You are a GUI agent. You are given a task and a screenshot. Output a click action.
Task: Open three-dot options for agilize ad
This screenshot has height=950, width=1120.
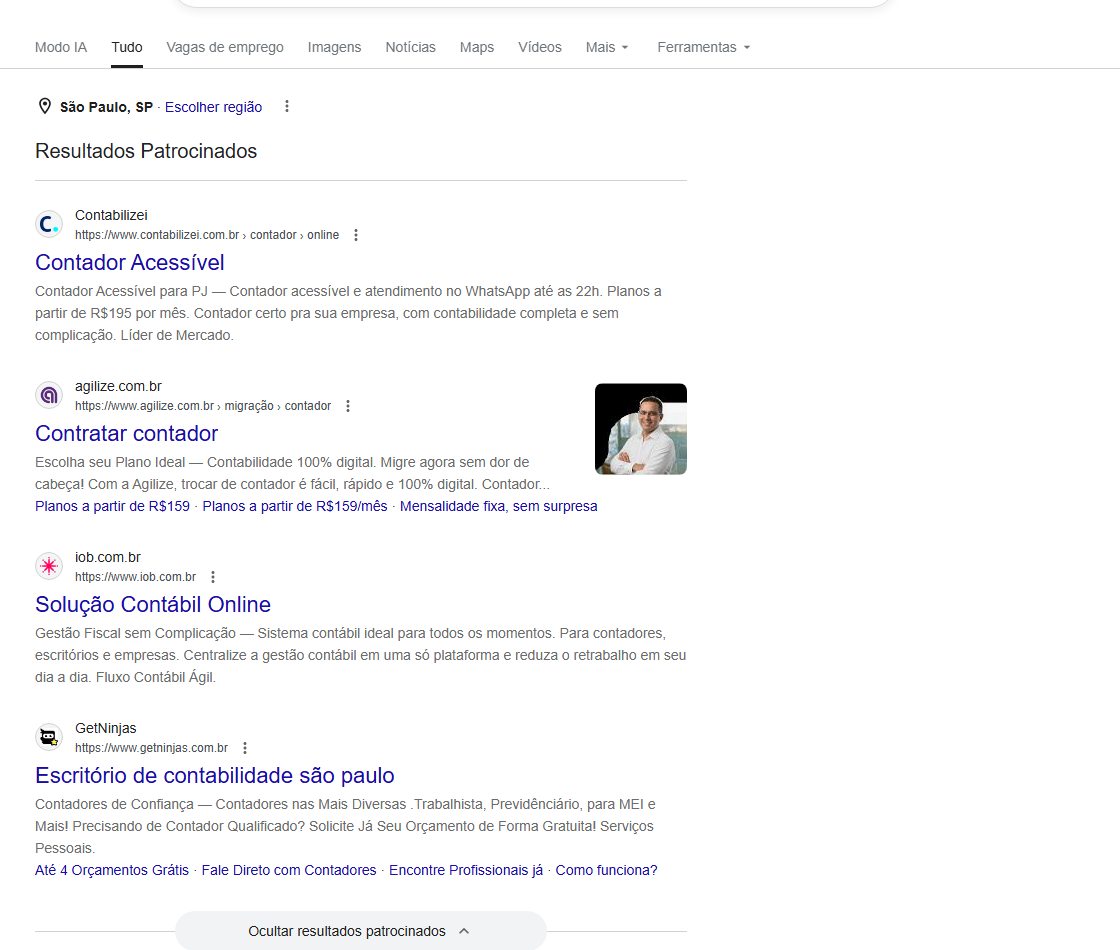tap(348, 406)
